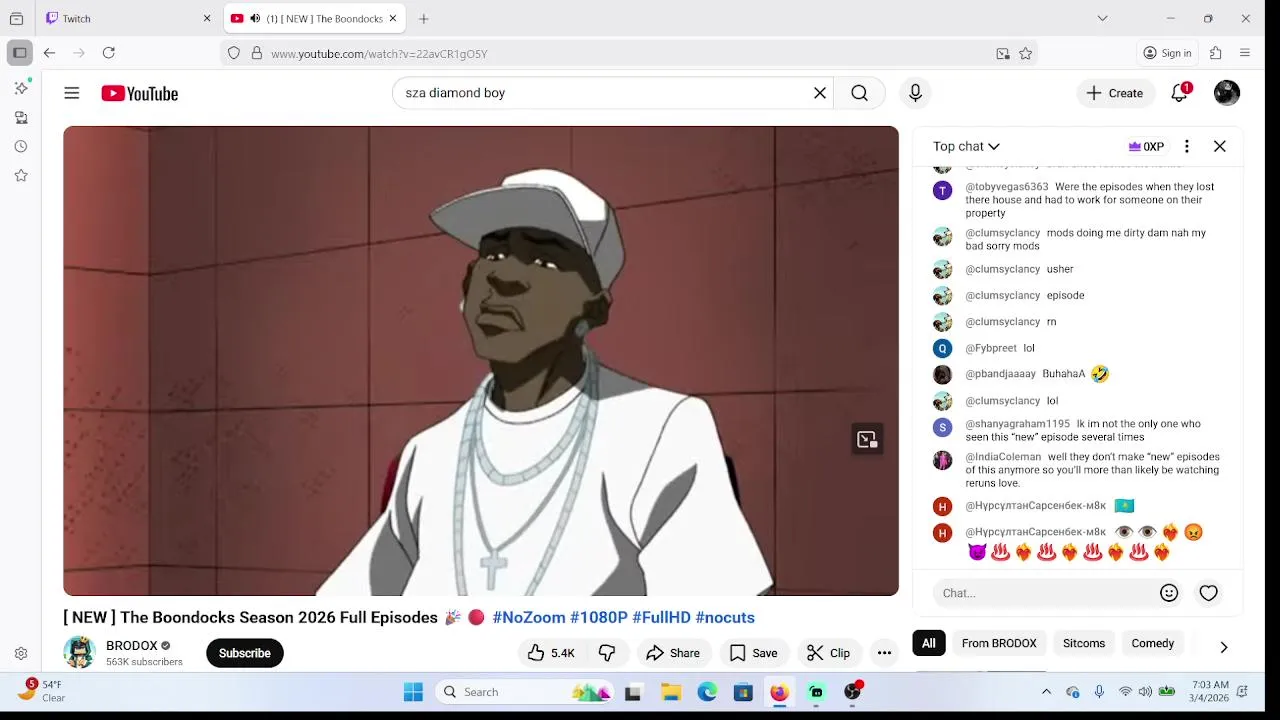Open Microsoft Edge from taskbar
1280x720 pixels.
[707, 692]
